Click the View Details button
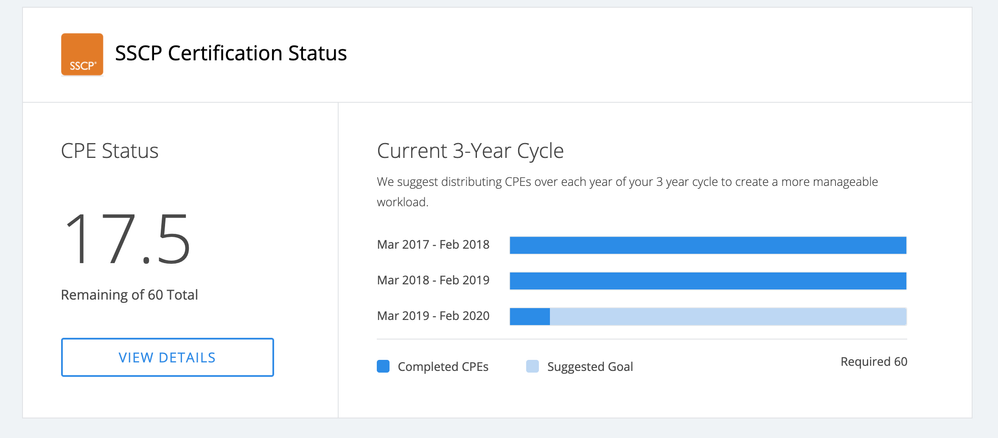Viewport: 998px width, 438px height. (x=167, y=357)
